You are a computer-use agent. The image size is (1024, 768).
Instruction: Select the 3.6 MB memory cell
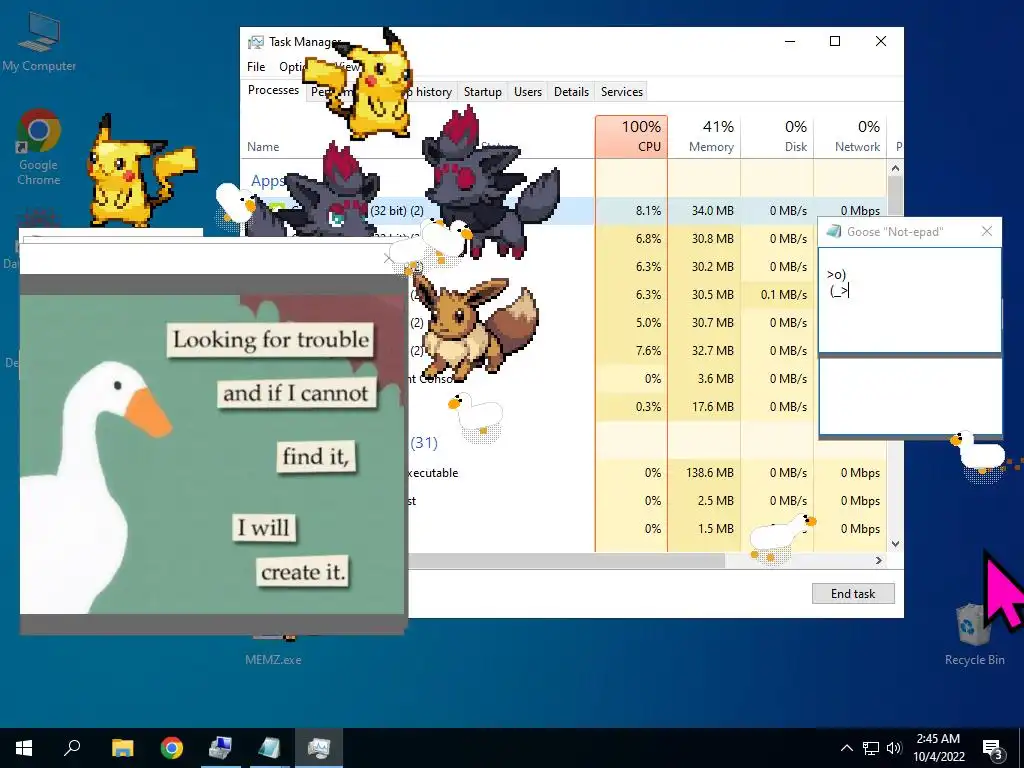[705, 379]
